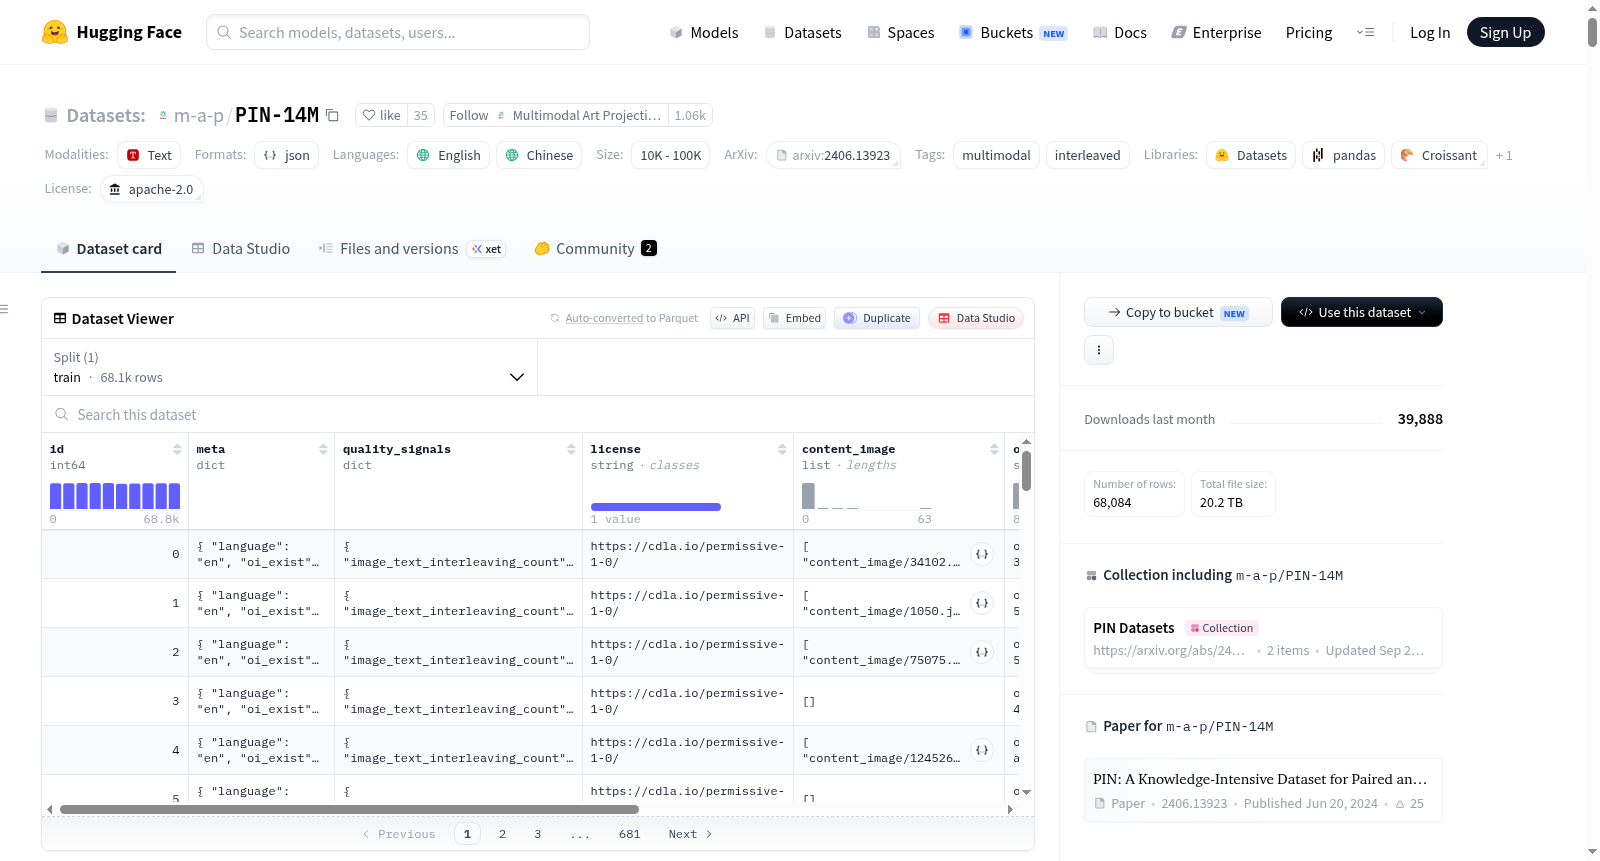Go to page 2 of results
The width and height of the screenshot is (1600, 861).
point(502,834)
